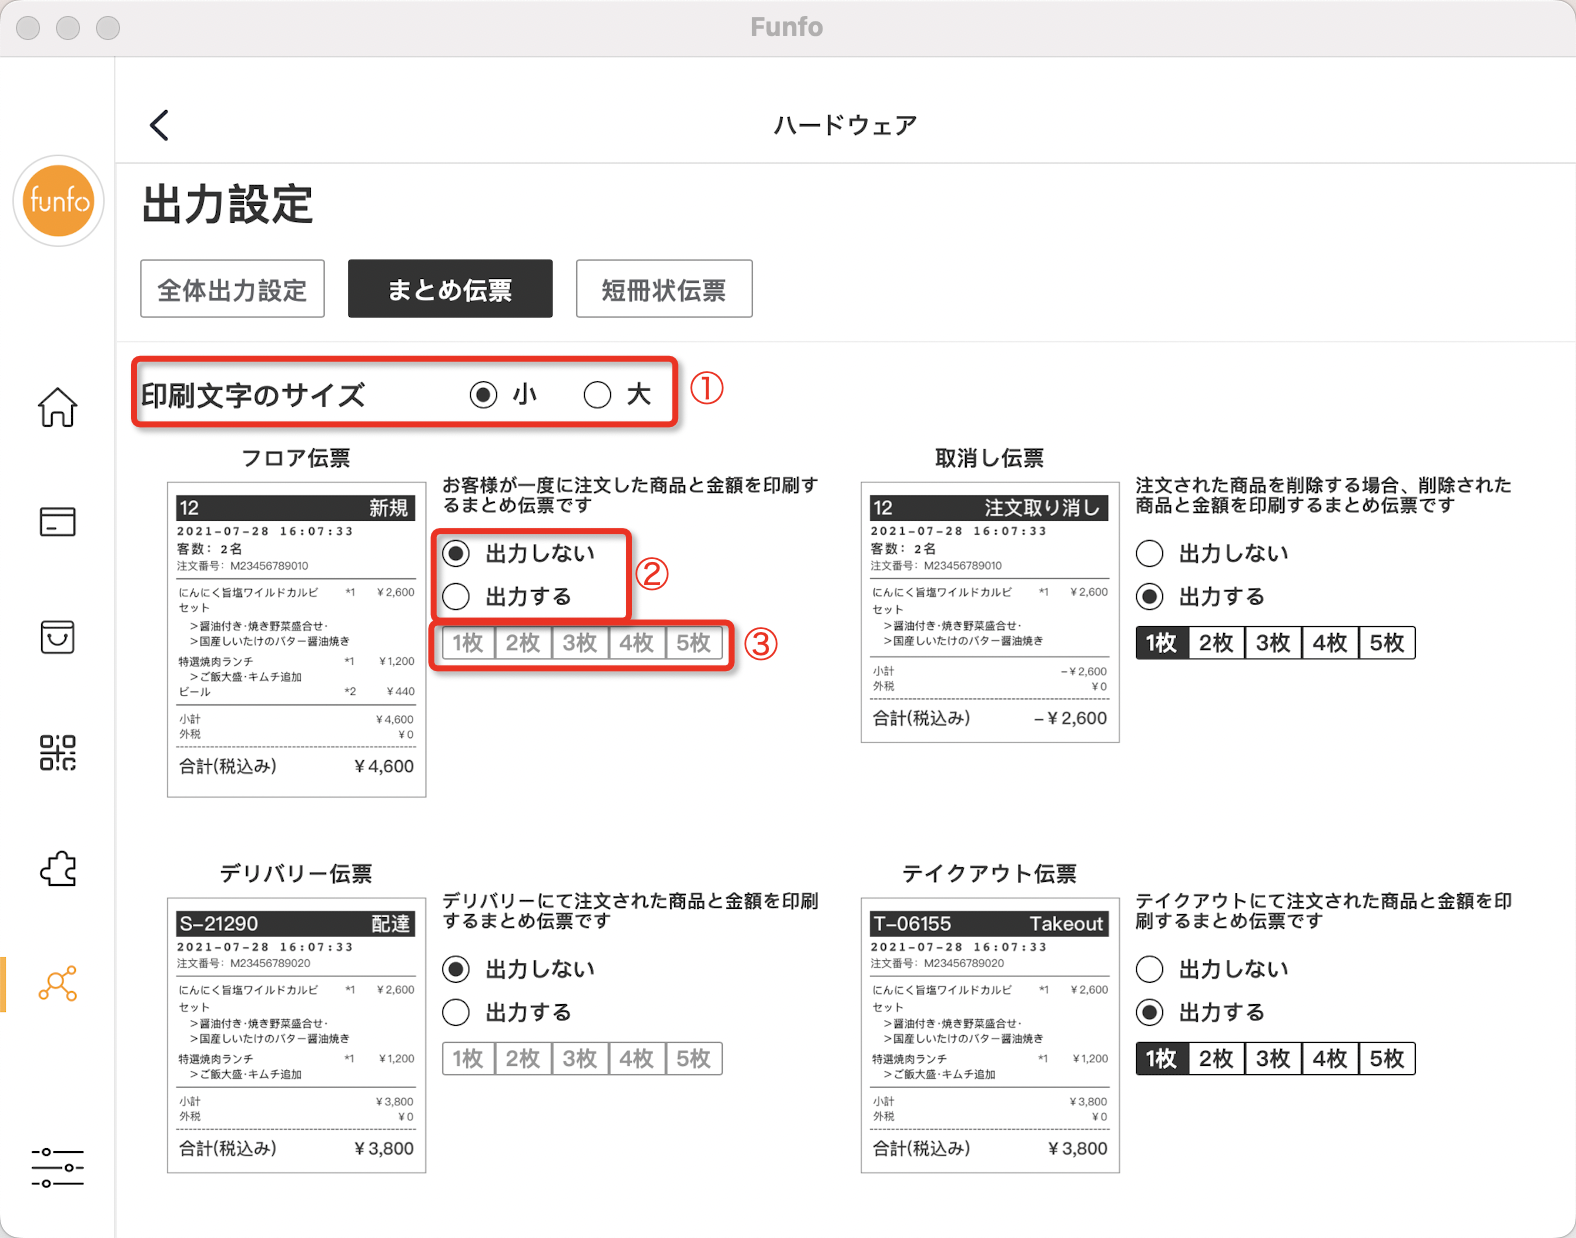Open the sliders settings icon in the sidebar

click(x=58, y=1167)
